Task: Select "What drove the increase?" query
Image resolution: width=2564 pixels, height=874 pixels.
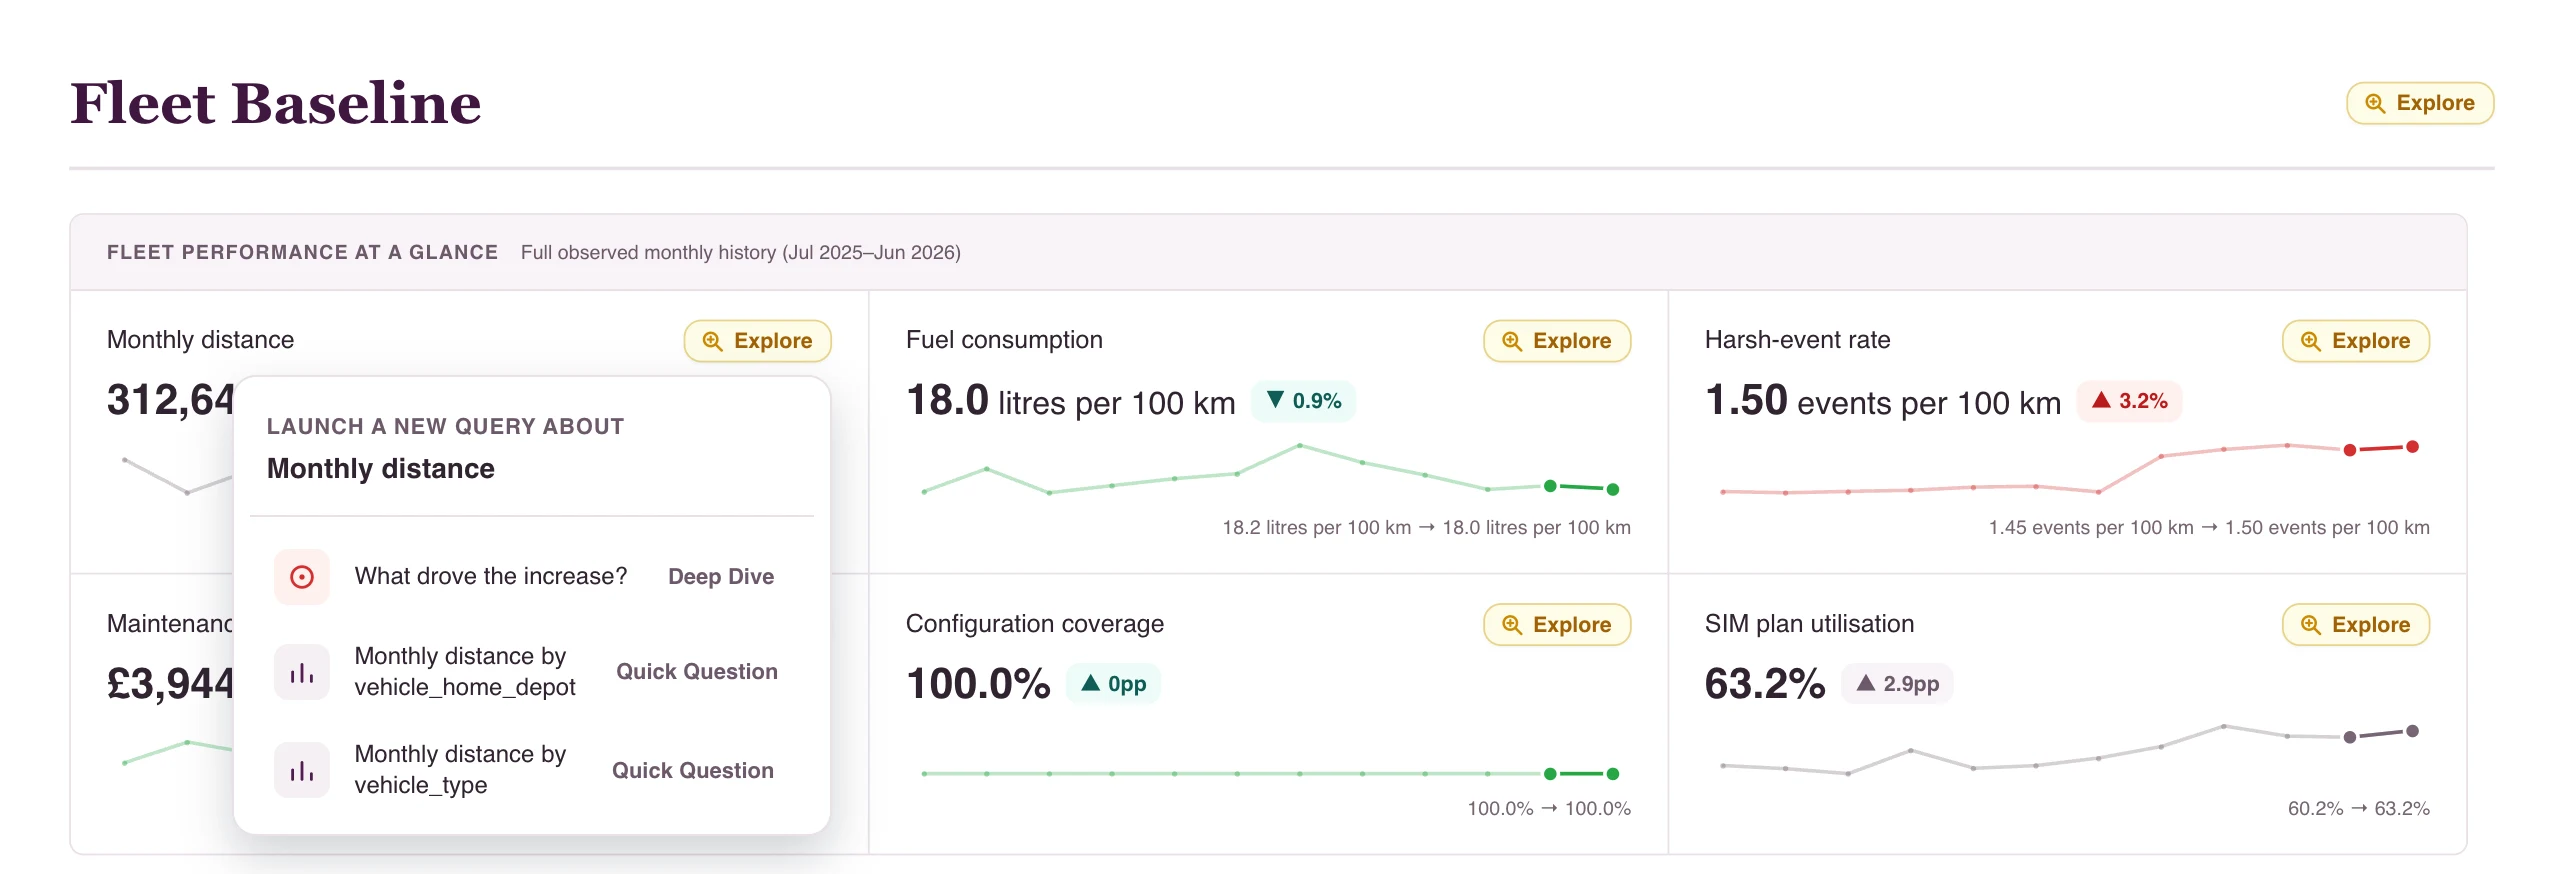Action: click(x=532, y=577)
